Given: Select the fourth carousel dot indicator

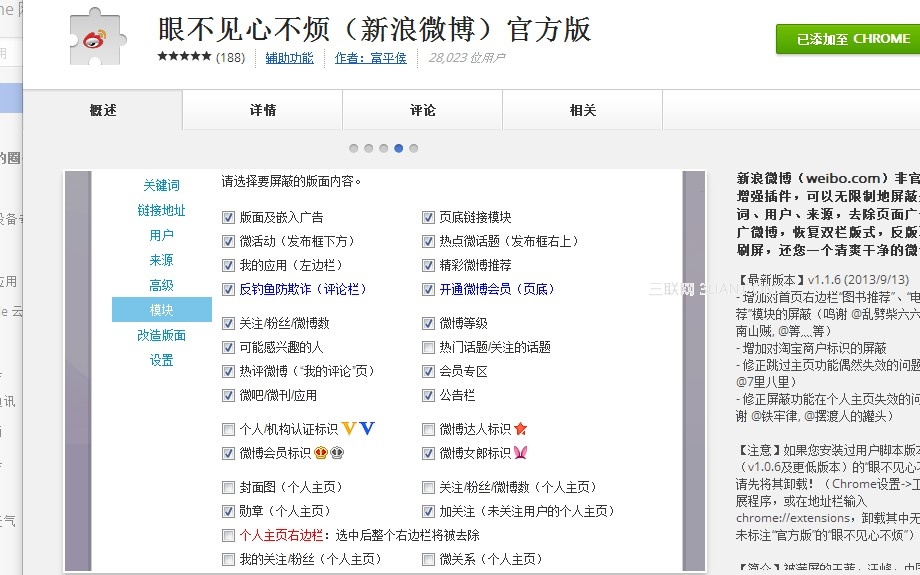Looking at the screenshot, I should click(398, 148).
